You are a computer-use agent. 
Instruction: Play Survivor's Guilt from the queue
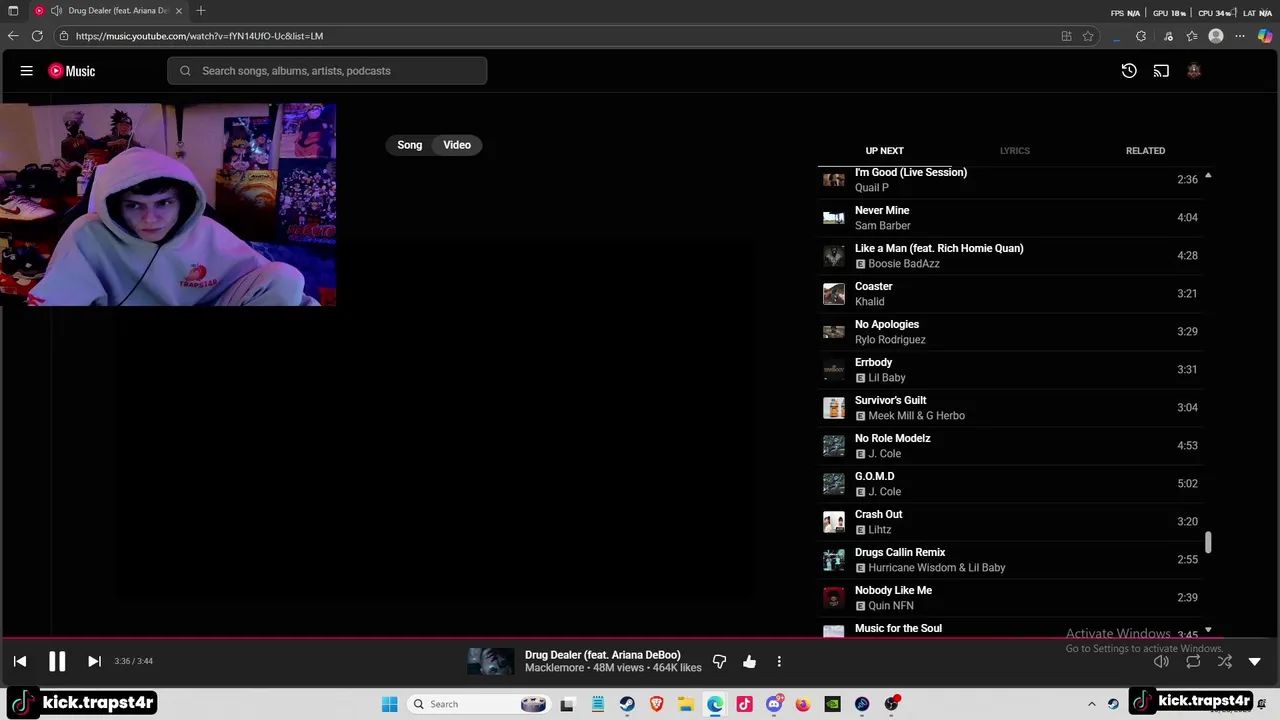pos(1012,408)
